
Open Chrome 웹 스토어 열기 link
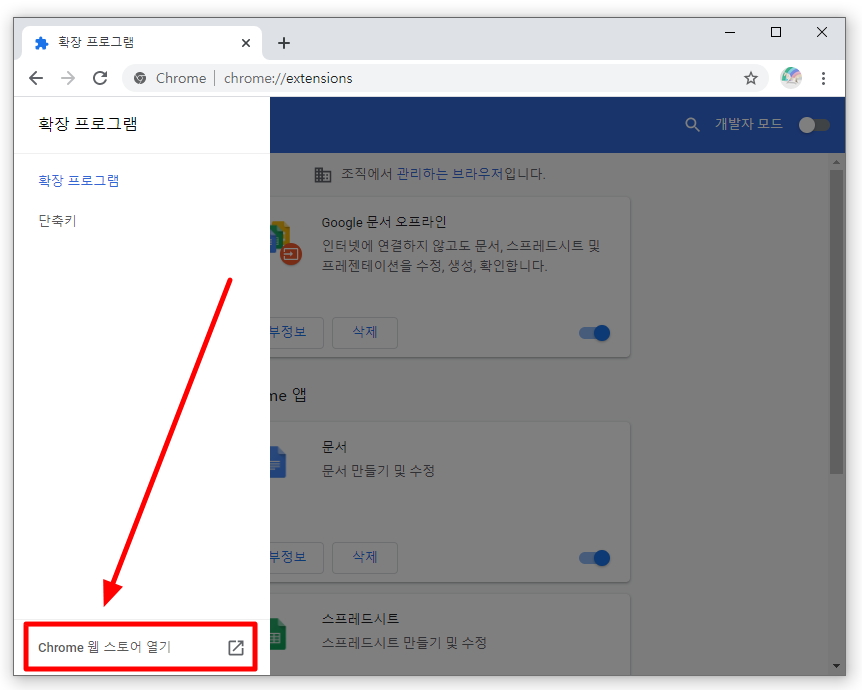(x=140, y=647)
